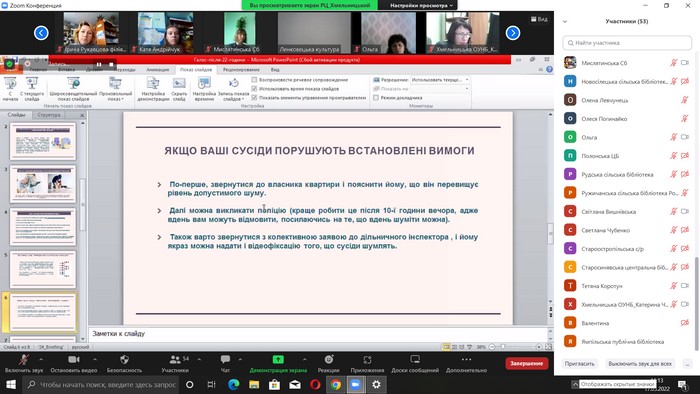Click the Вид layout button in Zoom
This screenshot has height=394, width=700.
[x=539, y=19]
